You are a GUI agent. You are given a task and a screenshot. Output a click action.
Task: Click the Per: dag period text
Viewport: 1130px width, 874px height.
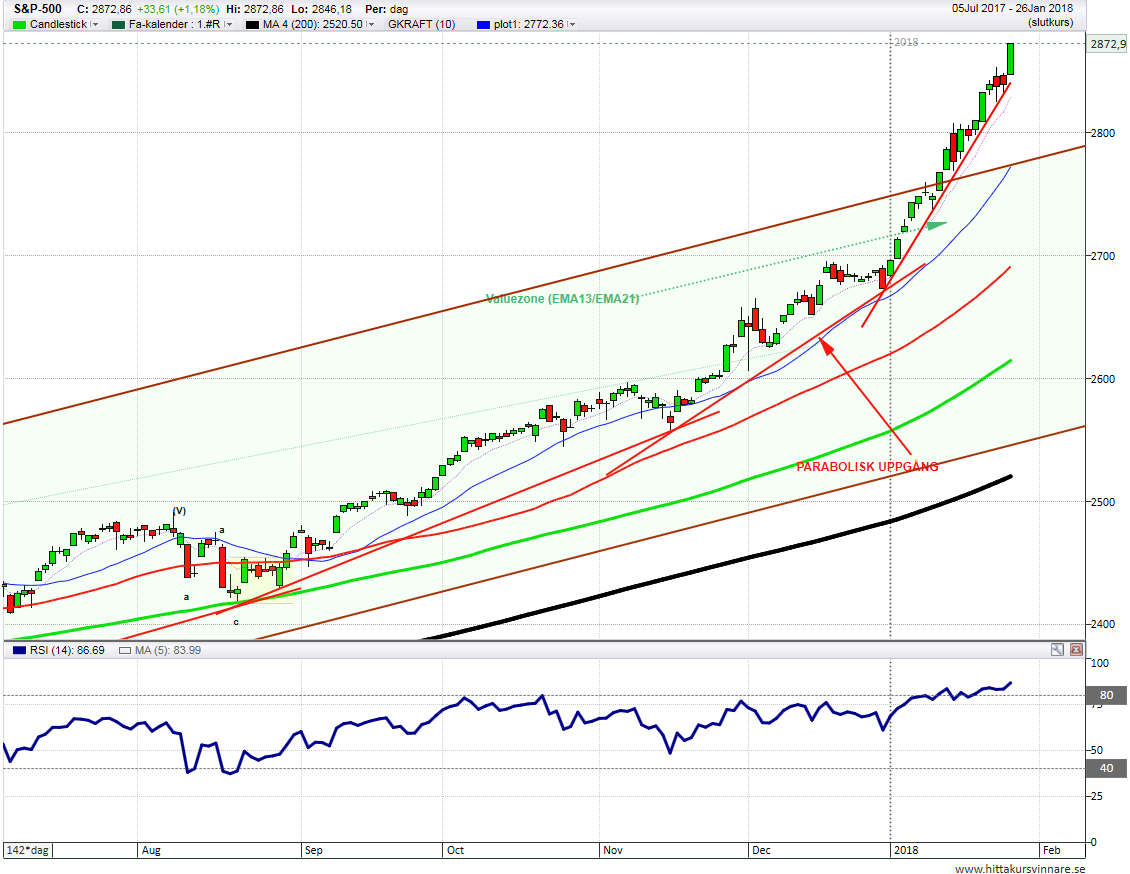[387, 9]
